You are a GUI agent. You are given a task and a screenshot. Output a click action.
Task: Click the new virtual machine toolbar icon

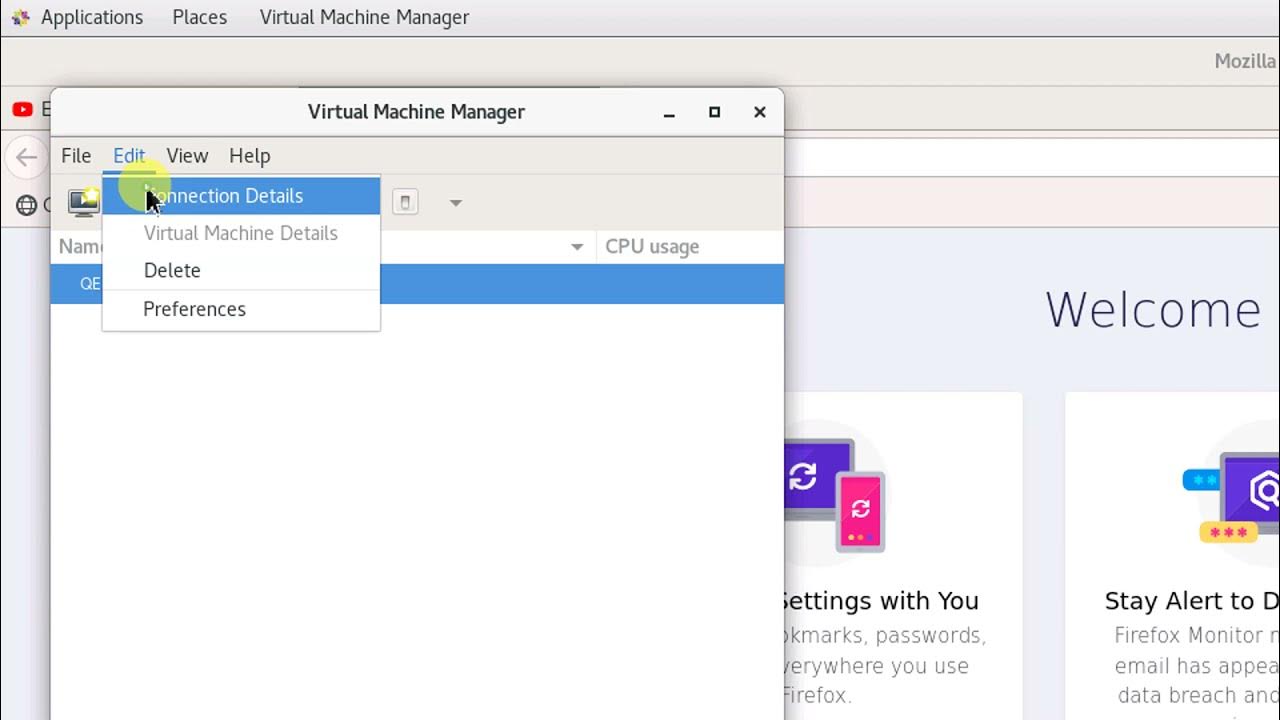coord(83,202)
